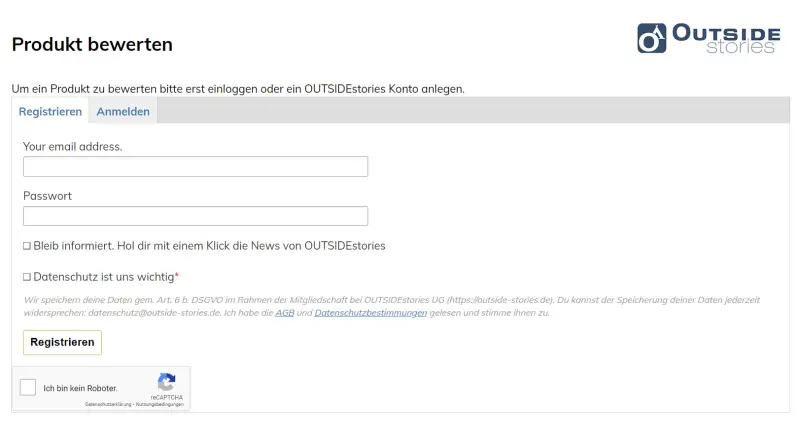800x441 pixels.
Task: Open reCAPTCHA Datenschutzerklärung link
Action: [x=108, y=404]
